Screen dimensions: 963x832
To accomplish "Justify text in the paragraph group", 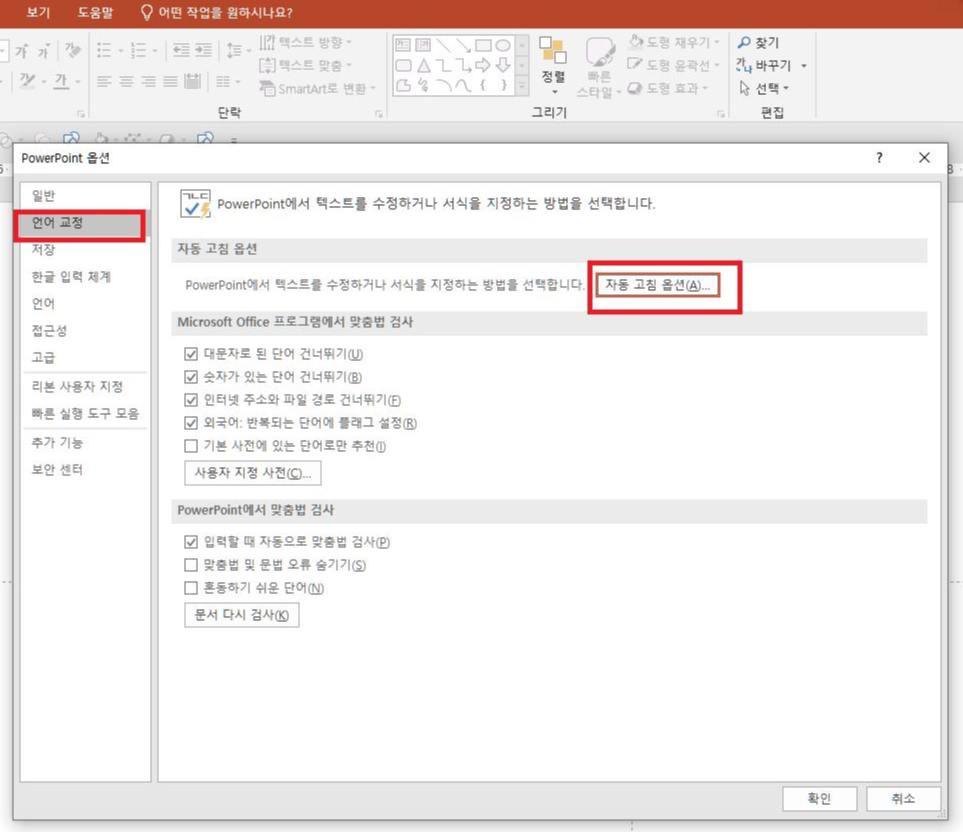I will pyautogui.click(x=171, y=81).
